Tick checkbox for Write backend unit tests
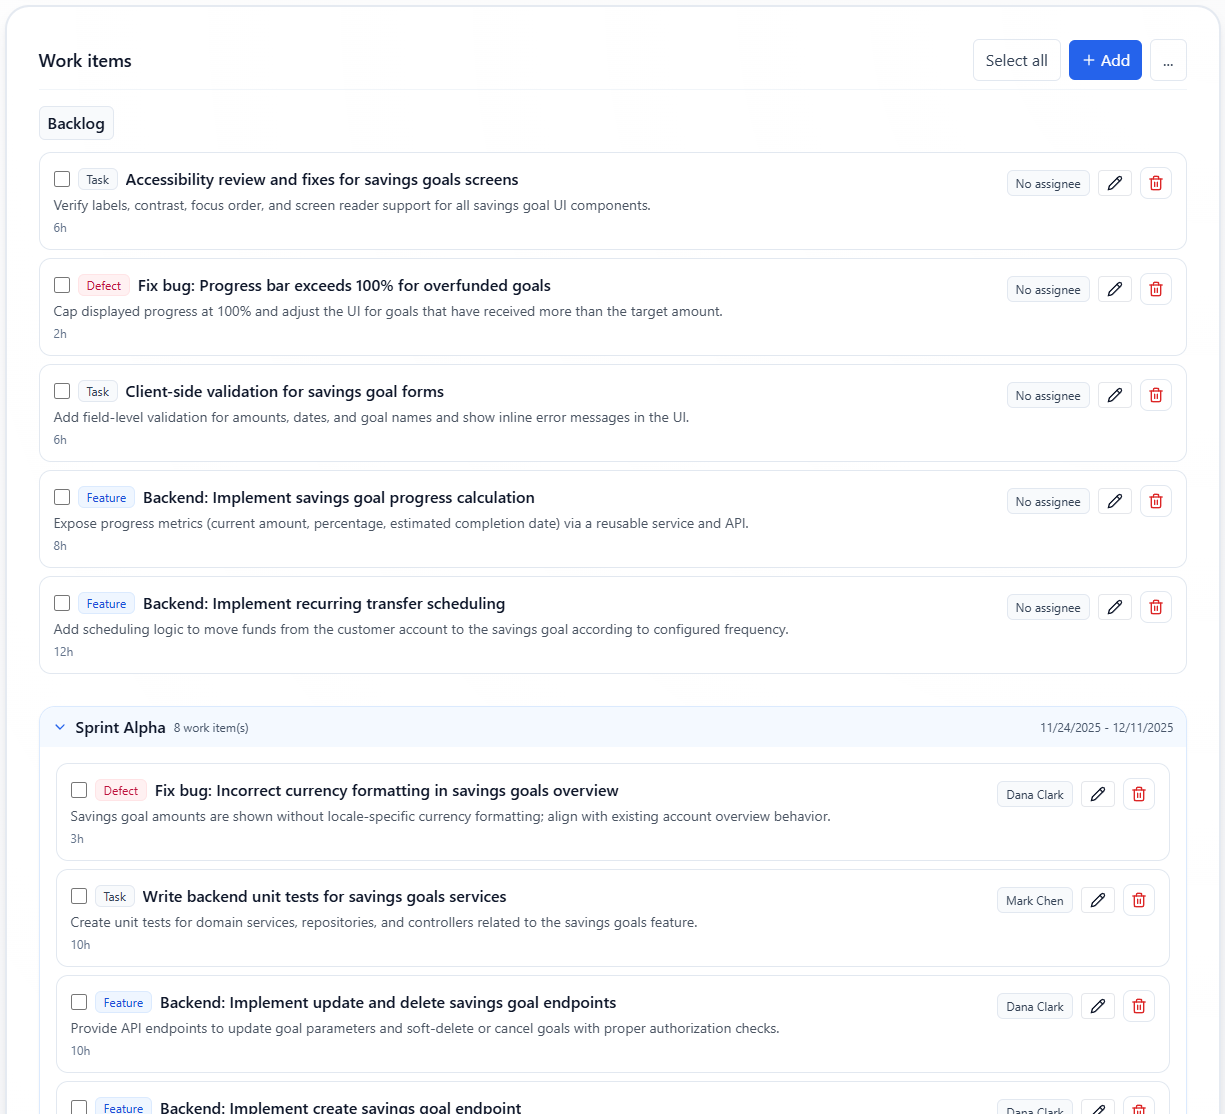This screenshot has width=1225, height=1114. click(79, 896)
